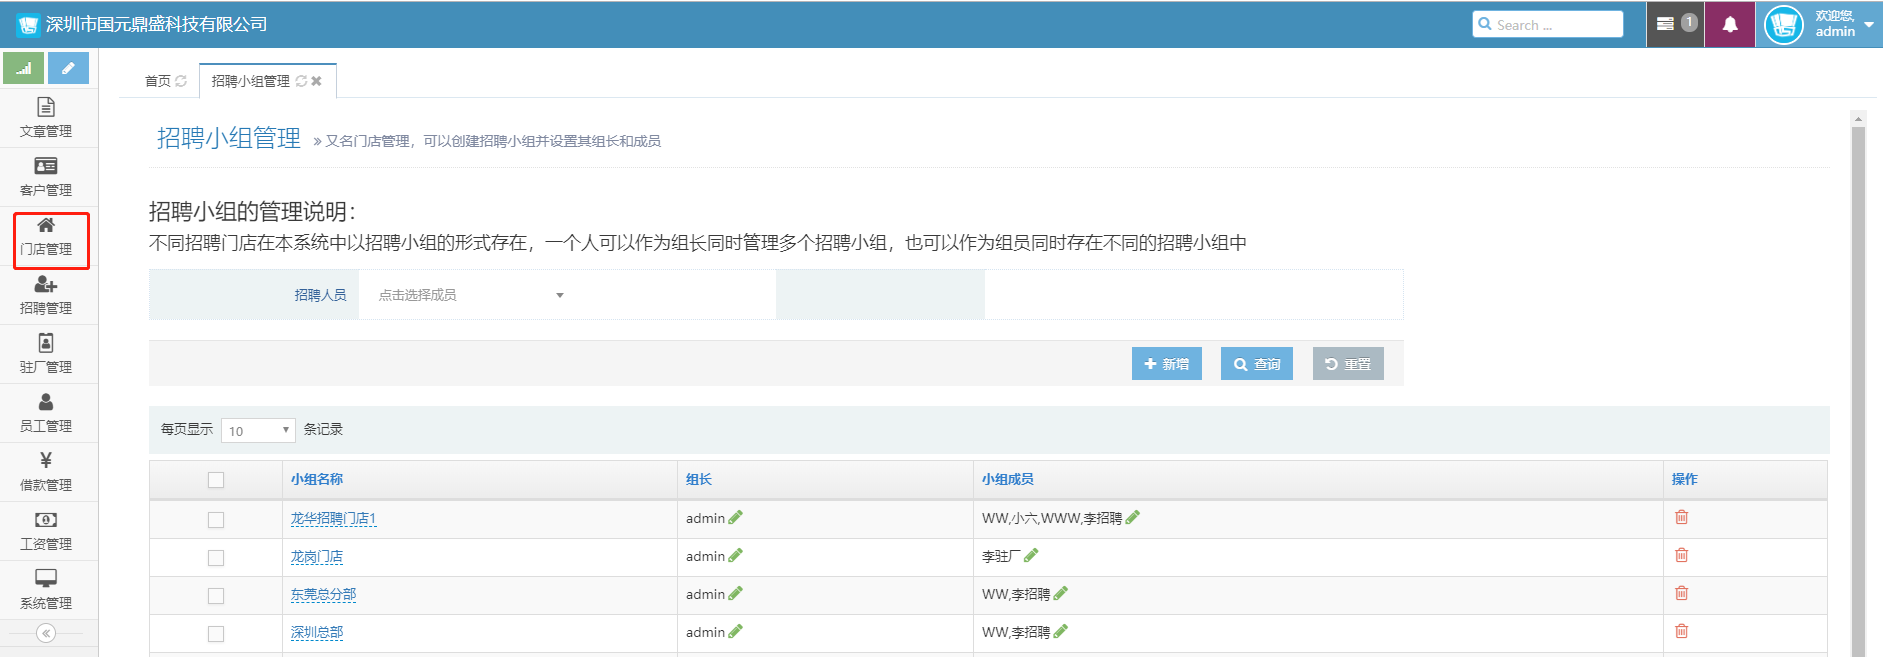The image size is (1883, 657).
Task: Switch to the 首页 tab
Action: (158, 81)
